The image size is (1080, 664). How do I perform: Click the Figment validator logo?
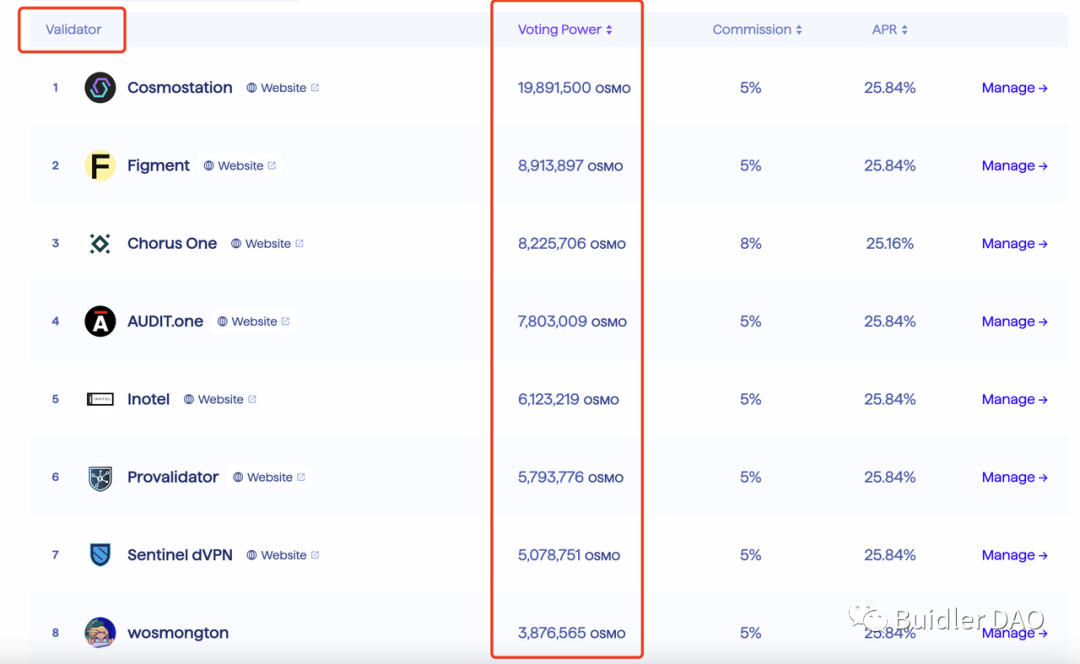coord(100,165)
